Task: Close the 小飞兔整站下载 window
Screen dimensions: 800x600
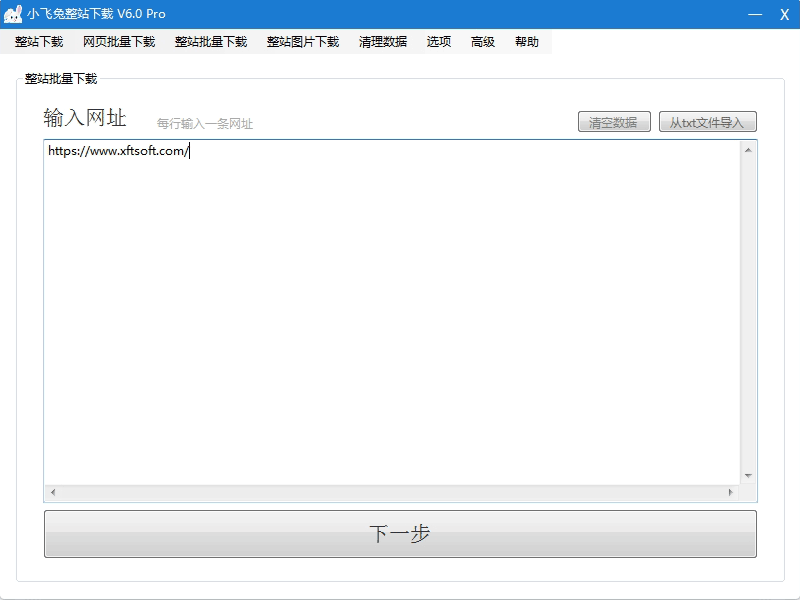Action: click(784, 14)
